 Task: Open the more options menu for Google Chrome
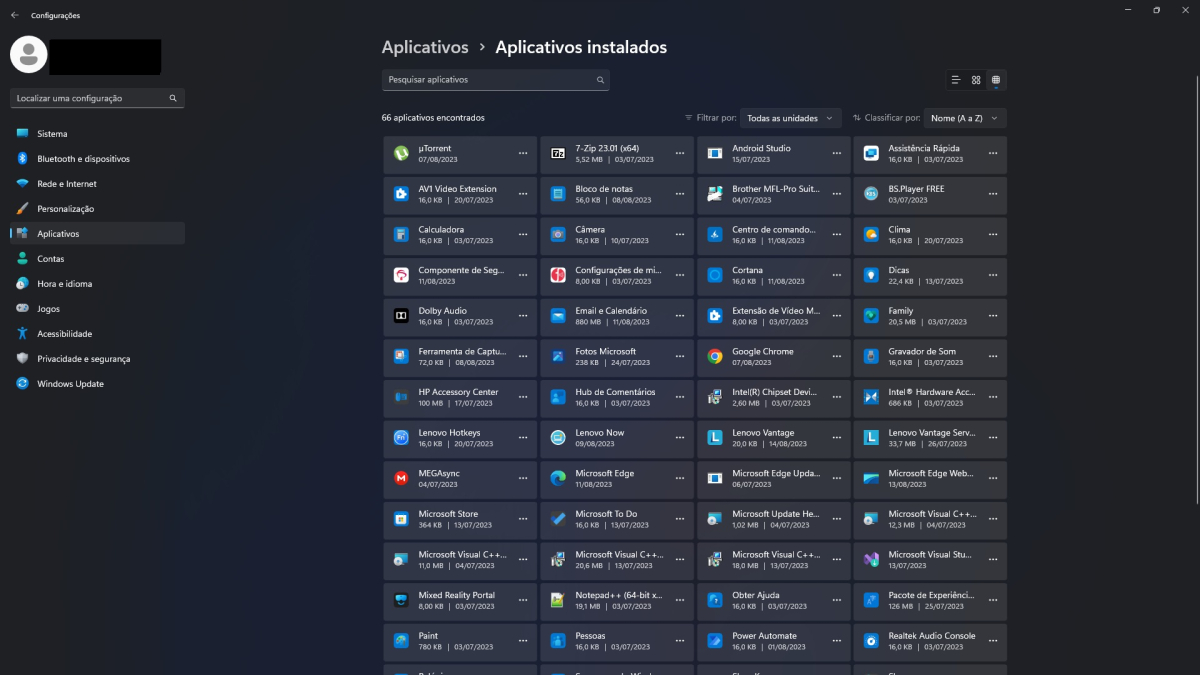click(836, 356)
